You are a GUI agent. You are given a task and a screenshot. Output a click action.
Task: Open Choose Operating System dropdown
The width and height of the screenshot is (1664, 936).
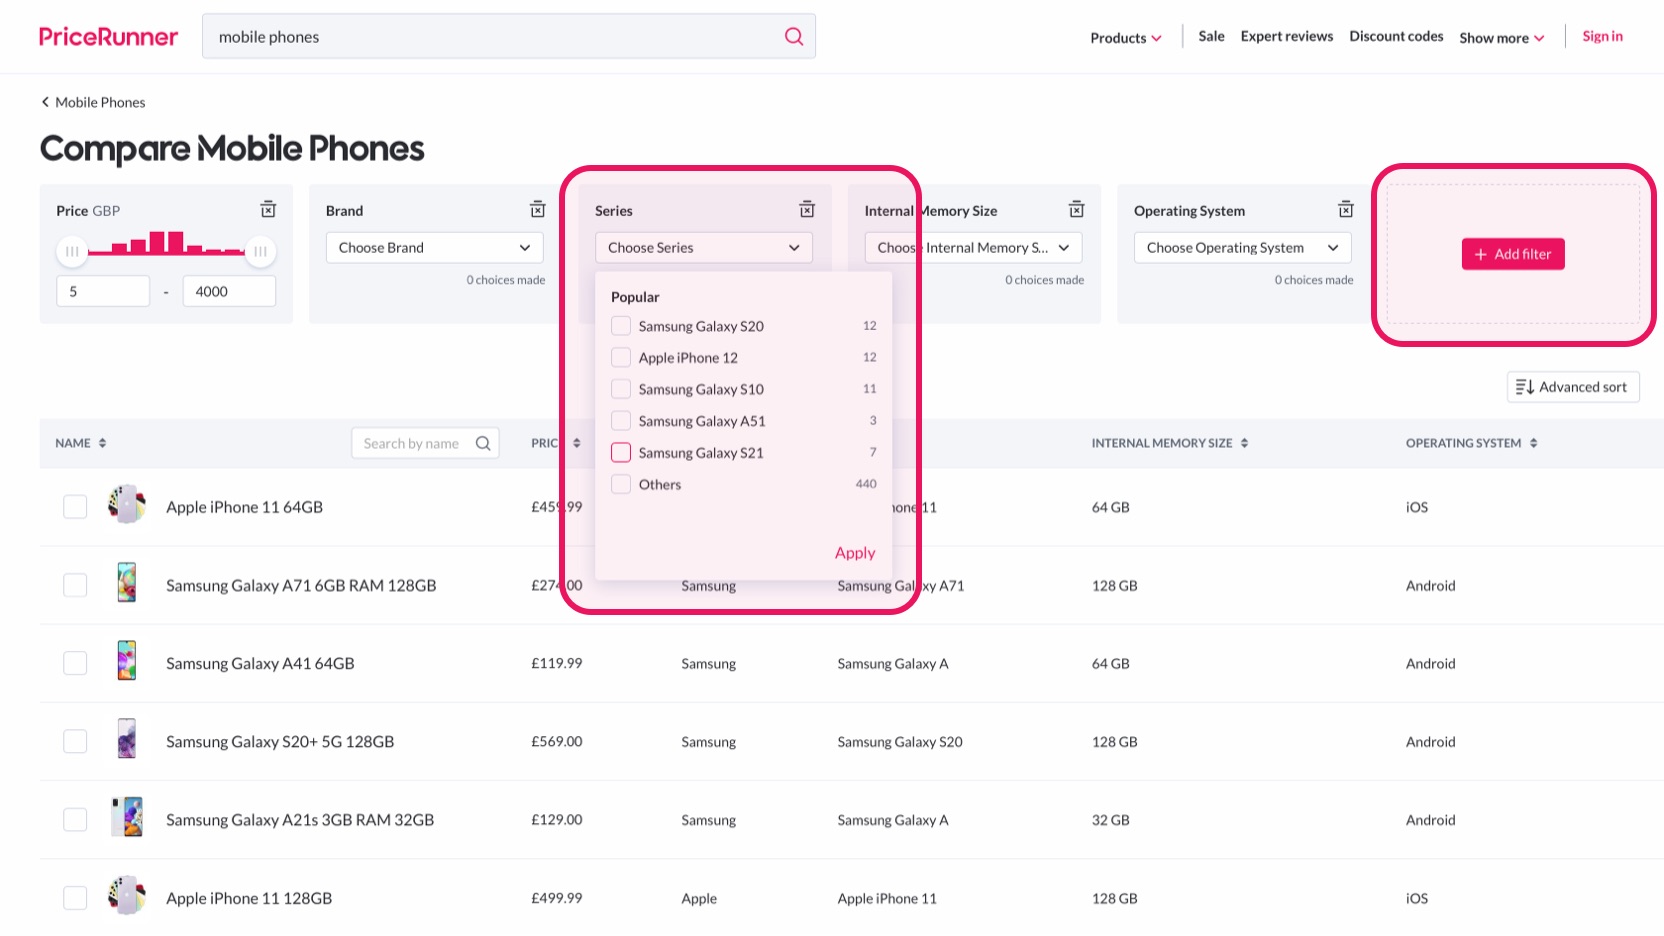(x=1243, y=248)
